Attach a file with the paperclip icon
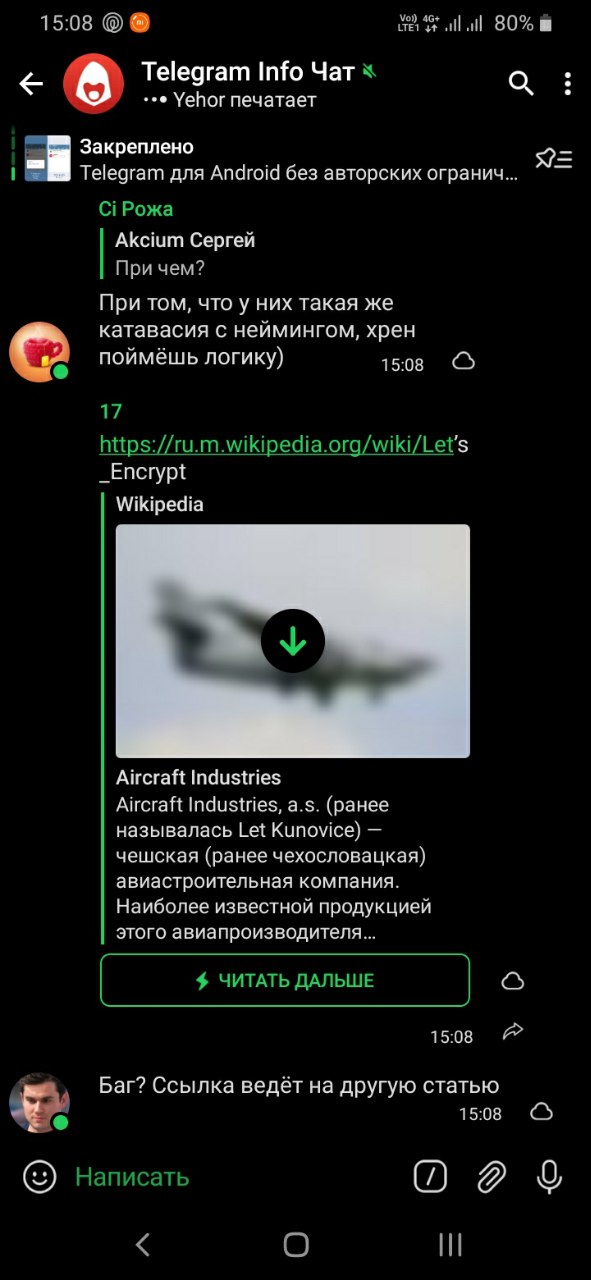 coord(491,1177)
